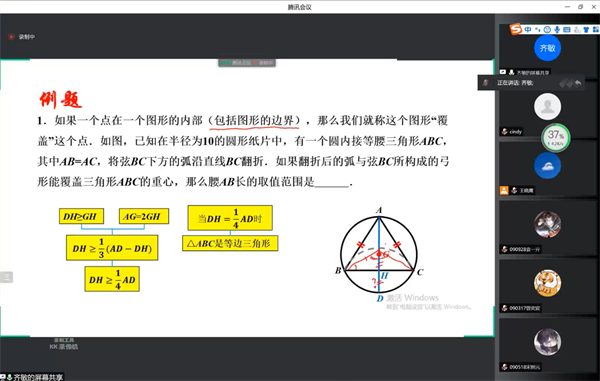Image resolution: width=600 pixels, height=381 pixels.
Task: Click the 当DH = 1/4 AD时 yellow box
Action: point(230,218)
